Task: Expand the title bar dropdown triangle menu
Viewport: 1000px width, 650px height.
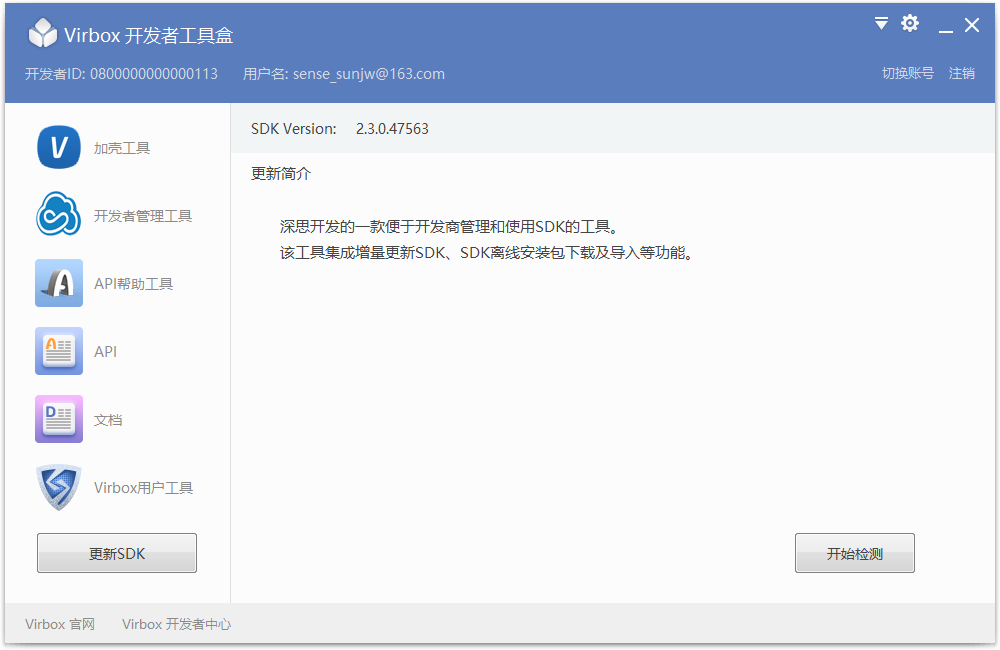Action: [881, 24]
